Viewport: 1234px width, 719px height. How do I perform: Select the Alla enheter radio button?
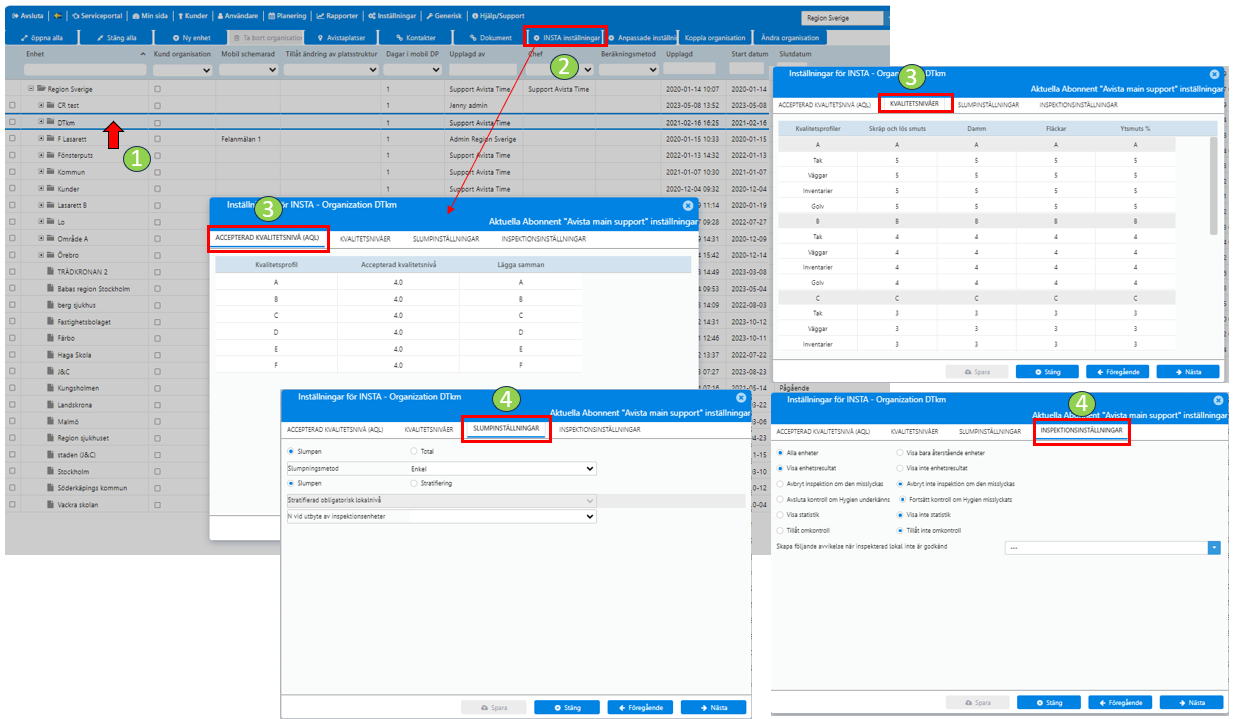pyautogui.click(x=780, y=452)
